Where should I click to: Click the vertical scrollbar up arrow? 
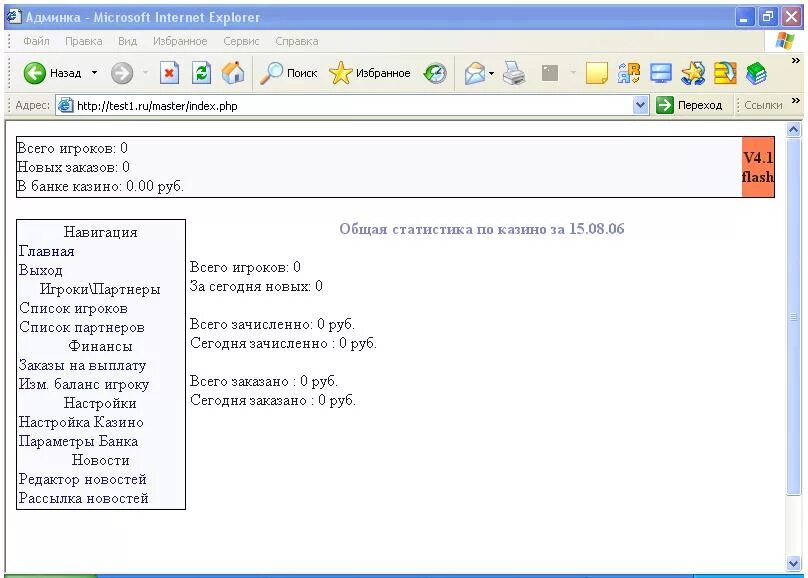pos(794,129)
